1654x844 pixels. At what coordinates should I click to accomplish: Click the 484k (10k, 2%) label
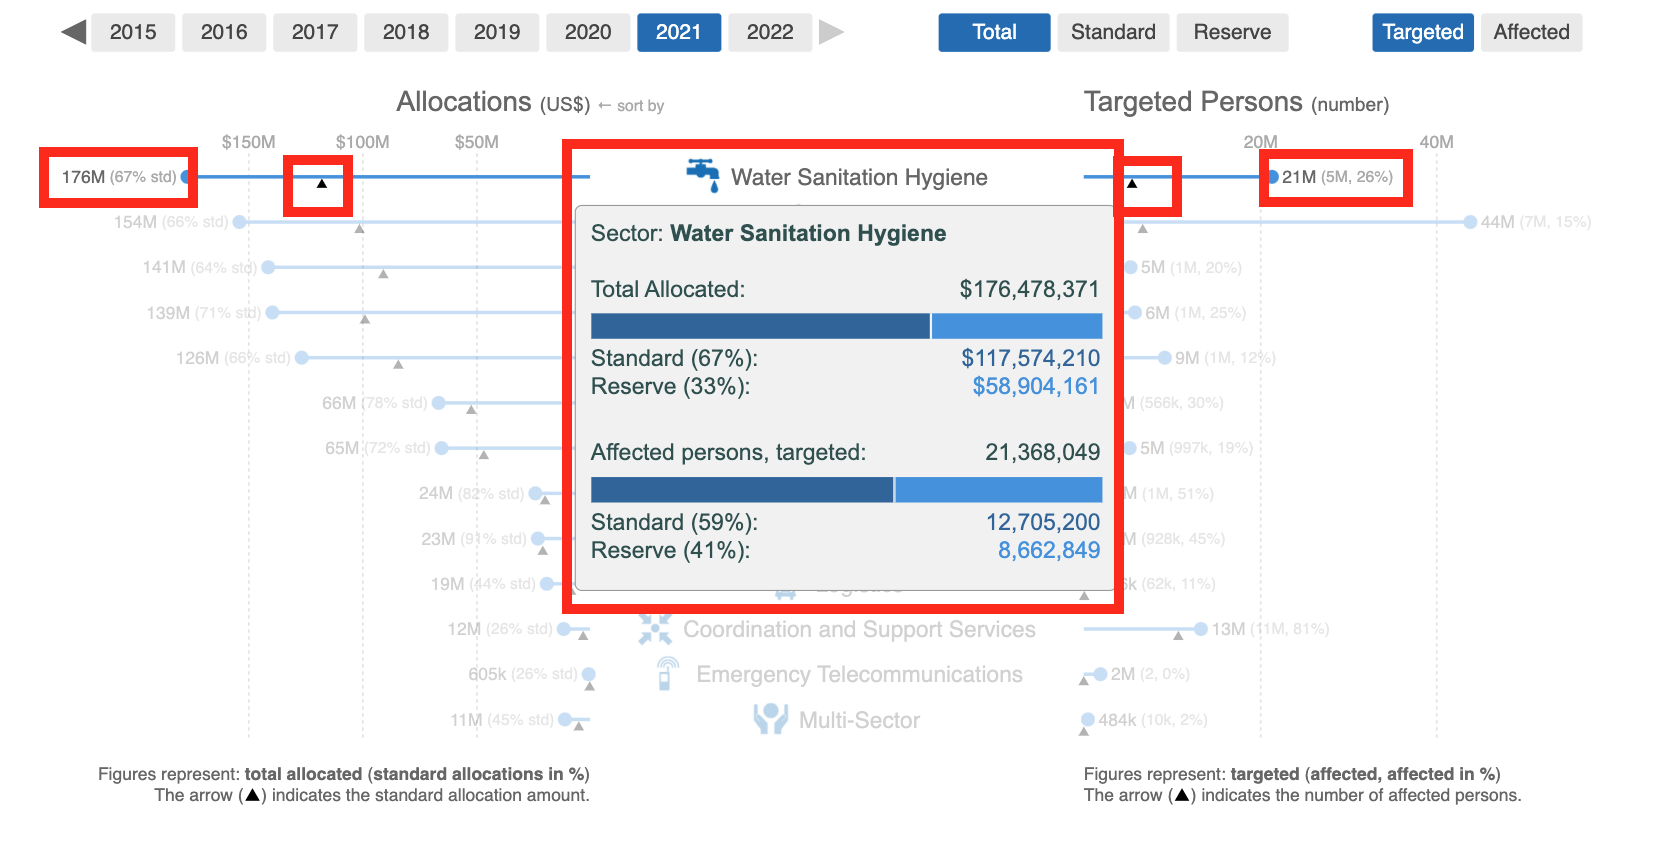click(x=1153, y=720)
